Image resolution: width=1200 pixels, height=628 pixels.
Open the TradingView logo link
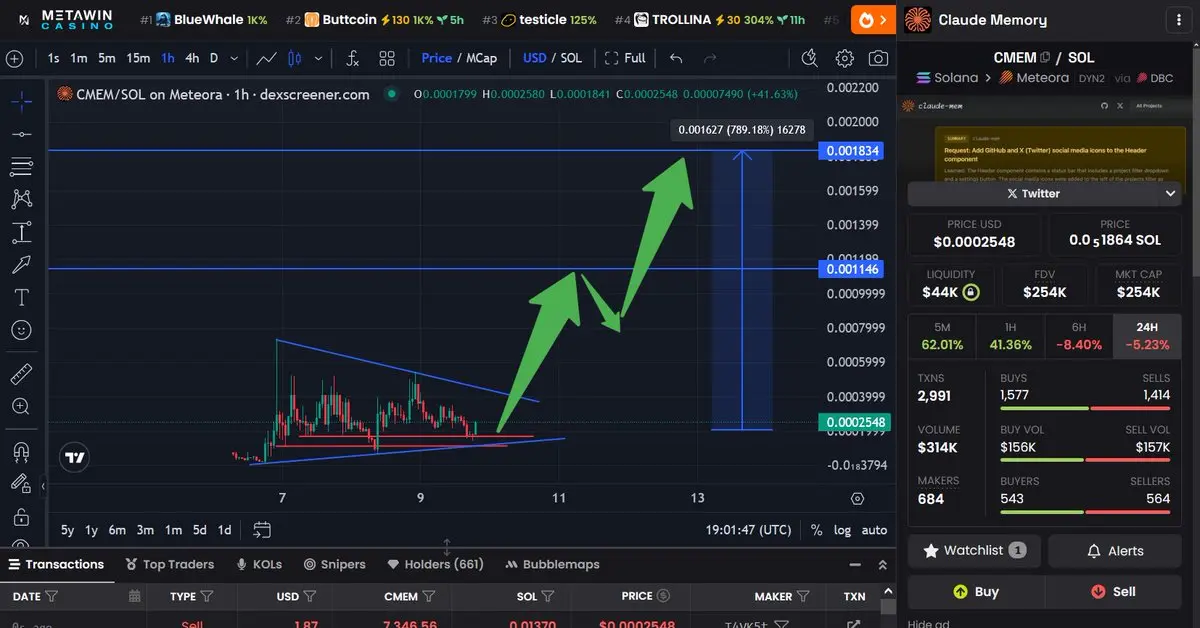click(75, 458)
